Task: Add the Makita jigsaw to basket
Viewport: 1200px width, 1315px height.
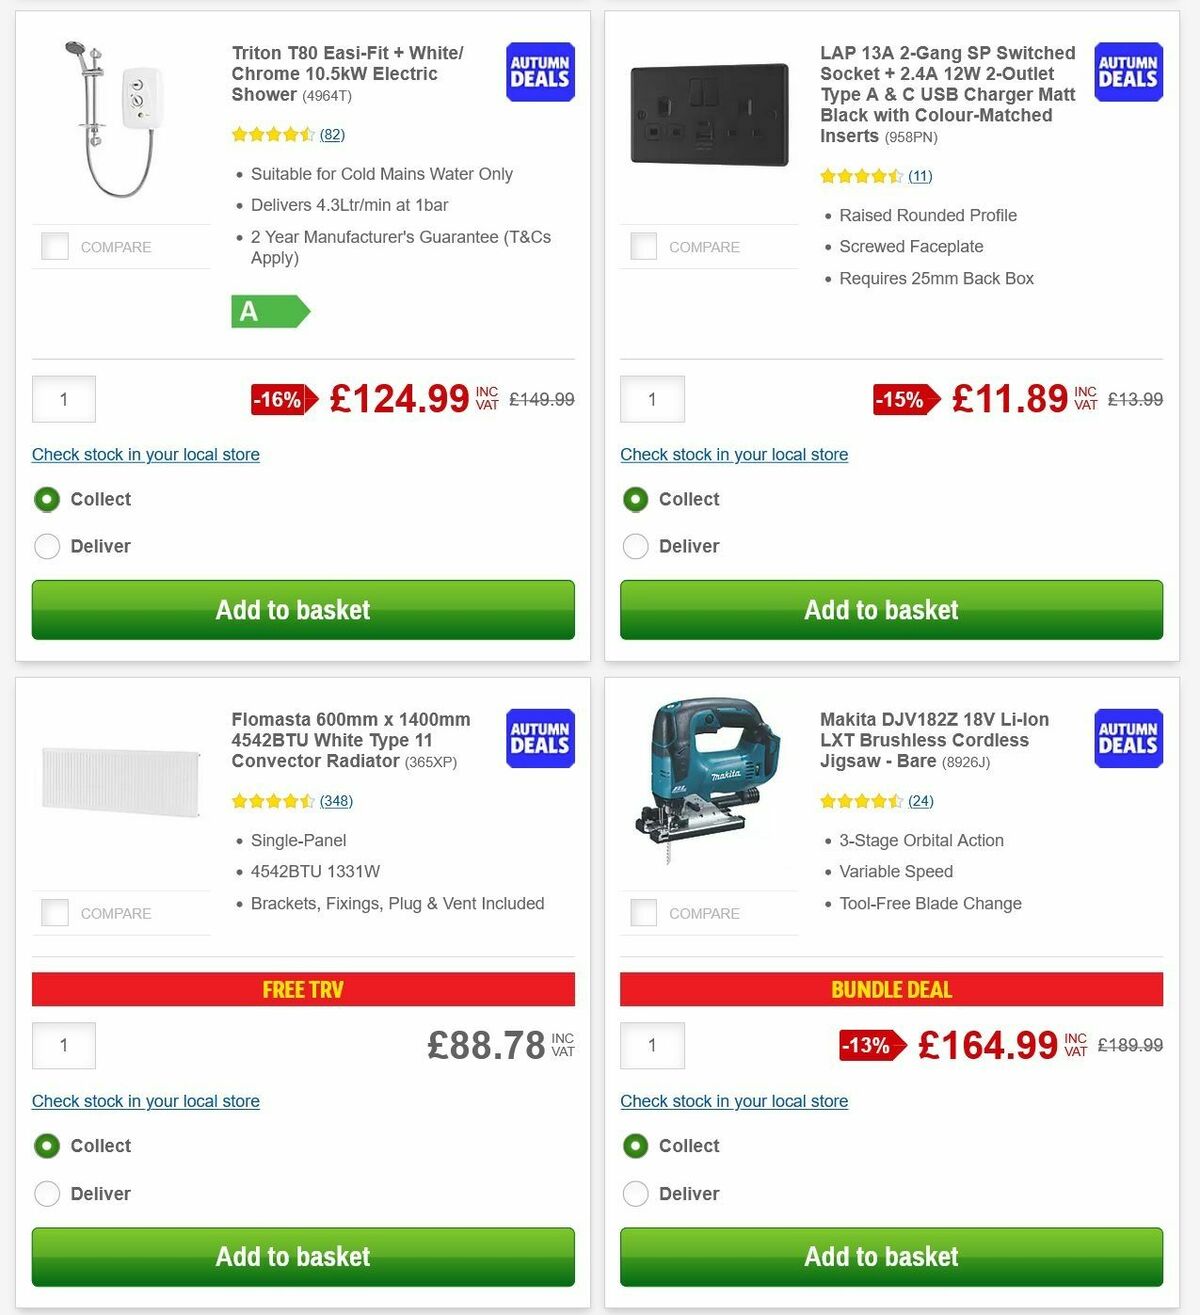Action: [881, 1256]
